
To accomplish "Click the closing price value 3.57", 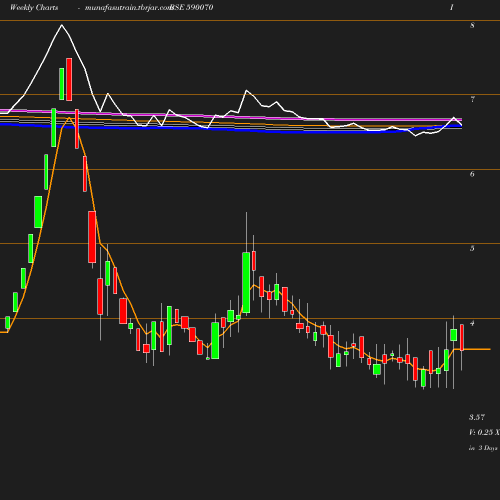I will 477,417.
